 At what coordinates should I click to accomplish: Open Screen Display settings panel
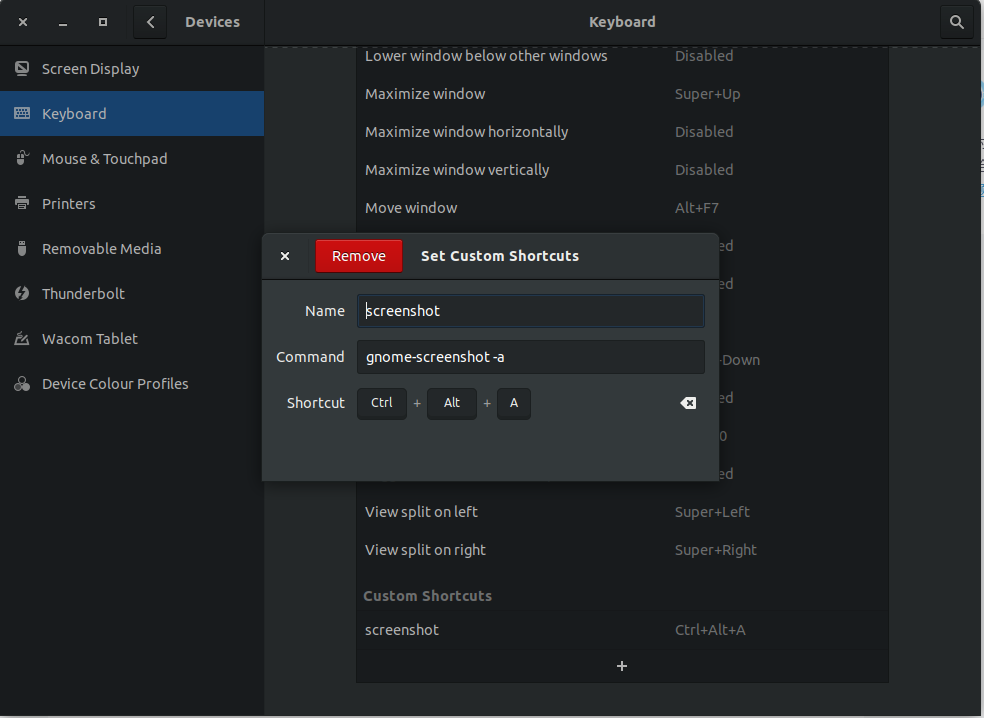pos(132,68)
